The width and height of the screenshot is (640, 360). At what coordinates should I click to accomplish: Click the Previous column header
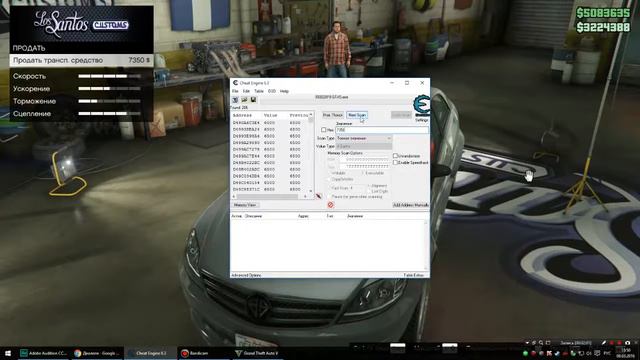click(298, 116)
